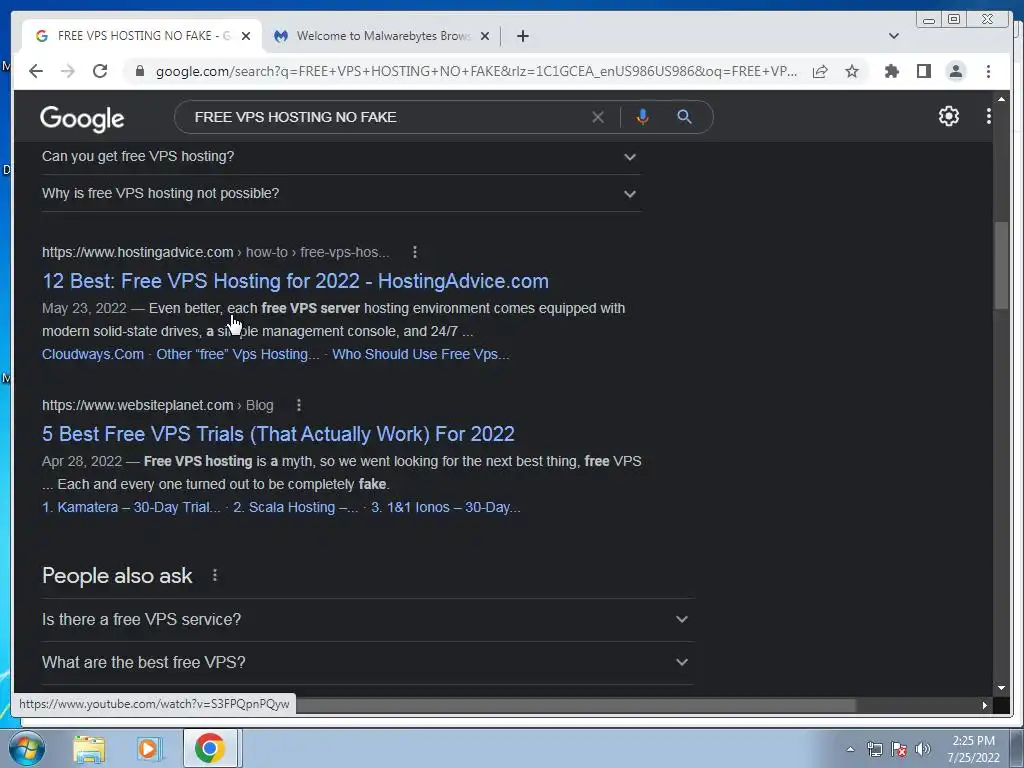This screenshot has height=768, width=1024.
Task: Open '5 Best Free VPS Trials' result
Action: point(278,434)
